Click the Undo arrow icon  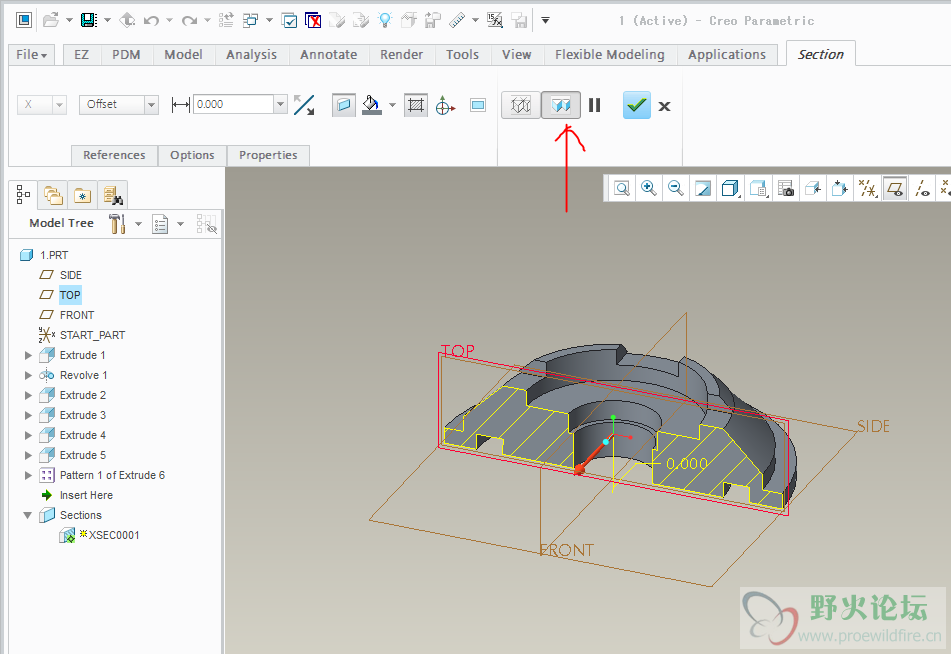(x=151, y=21)
